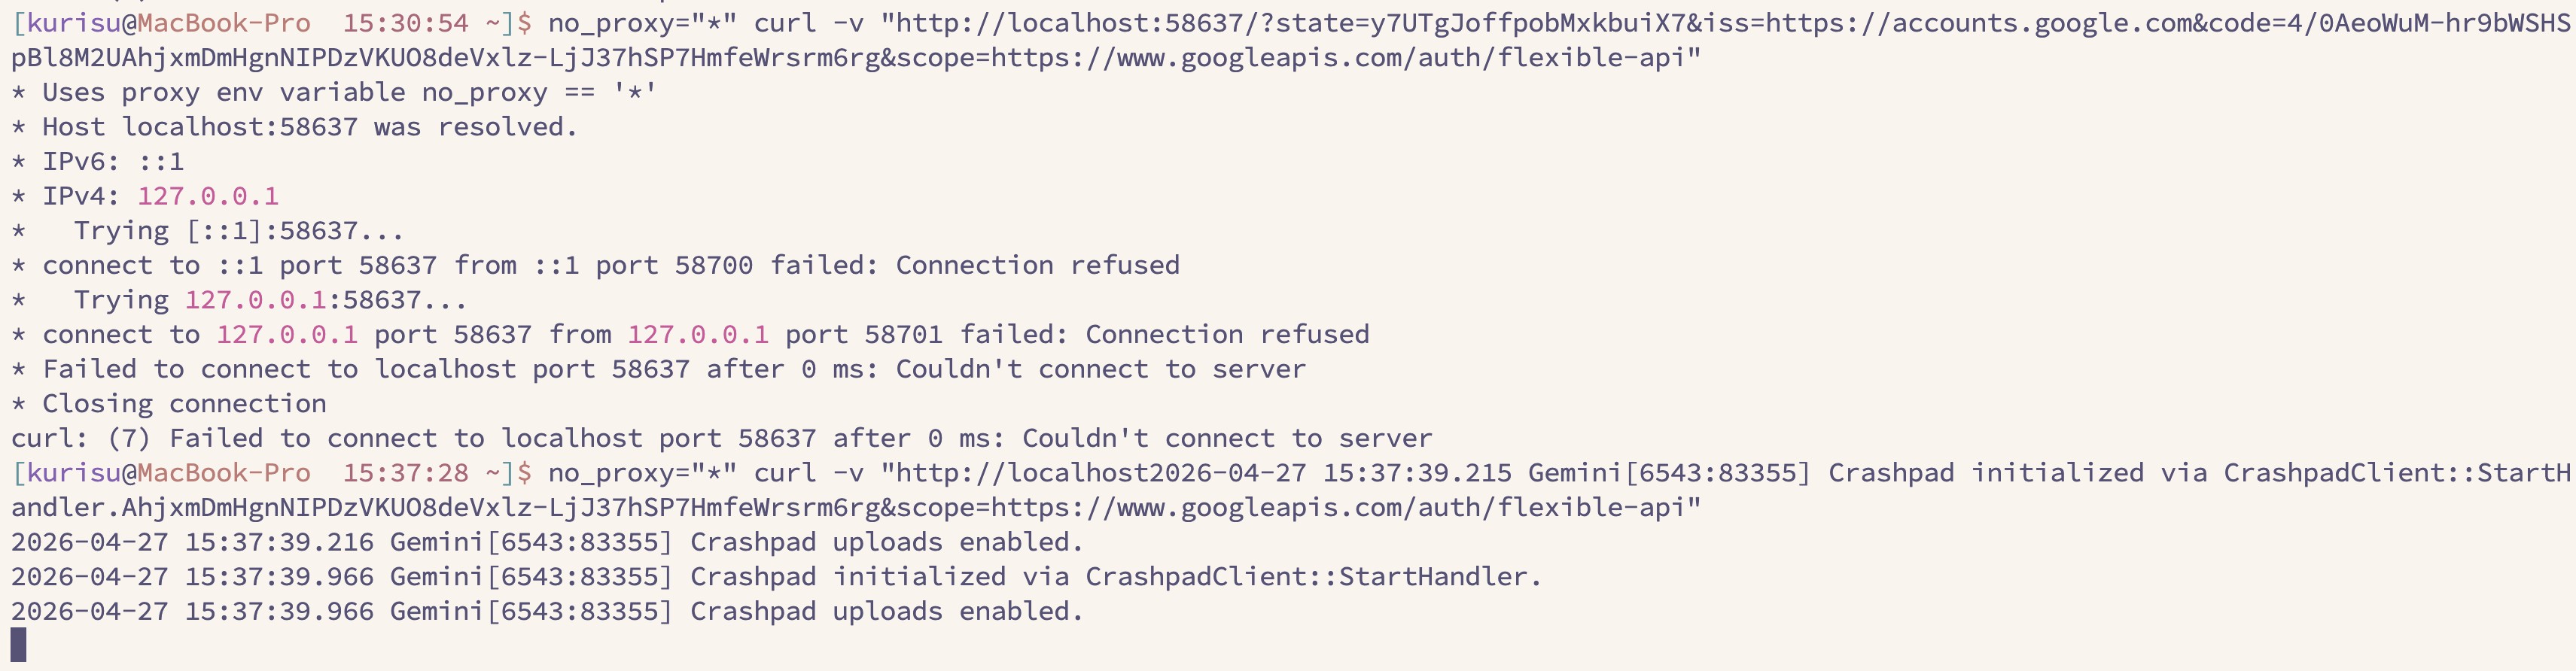The image size is (2576, 671).
Task: Click the 15:37:28 timestamp in the second prompt
Action: click(x=405, y=472)
